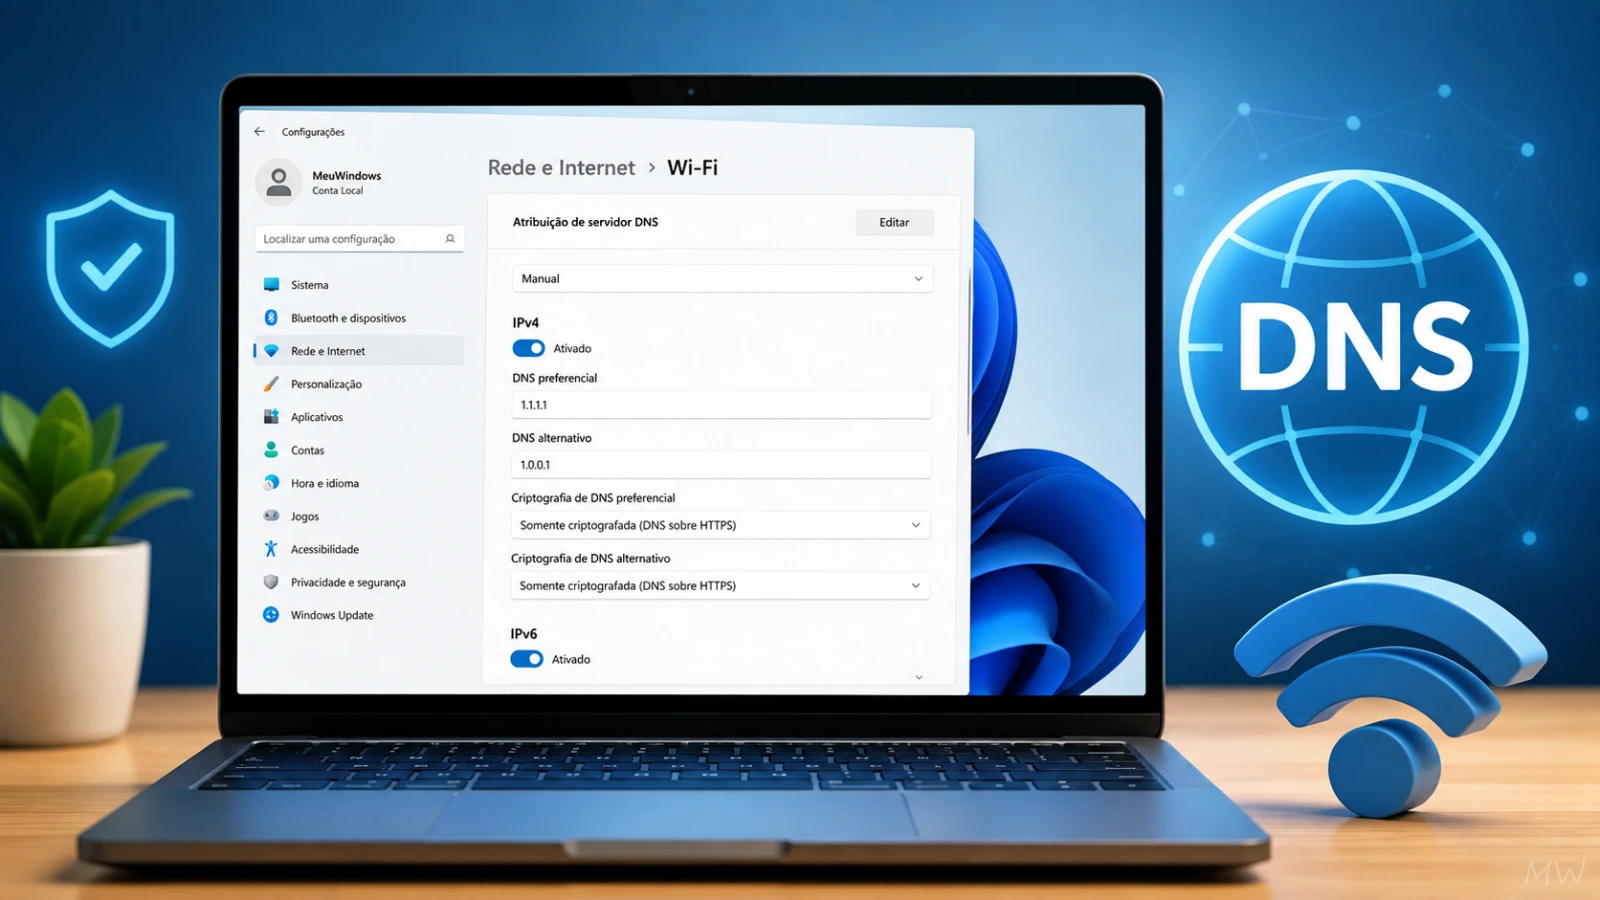1600x900 pixels.
Task: Open Criptografia de DNS preferencial dropdown
Action: 720,525
